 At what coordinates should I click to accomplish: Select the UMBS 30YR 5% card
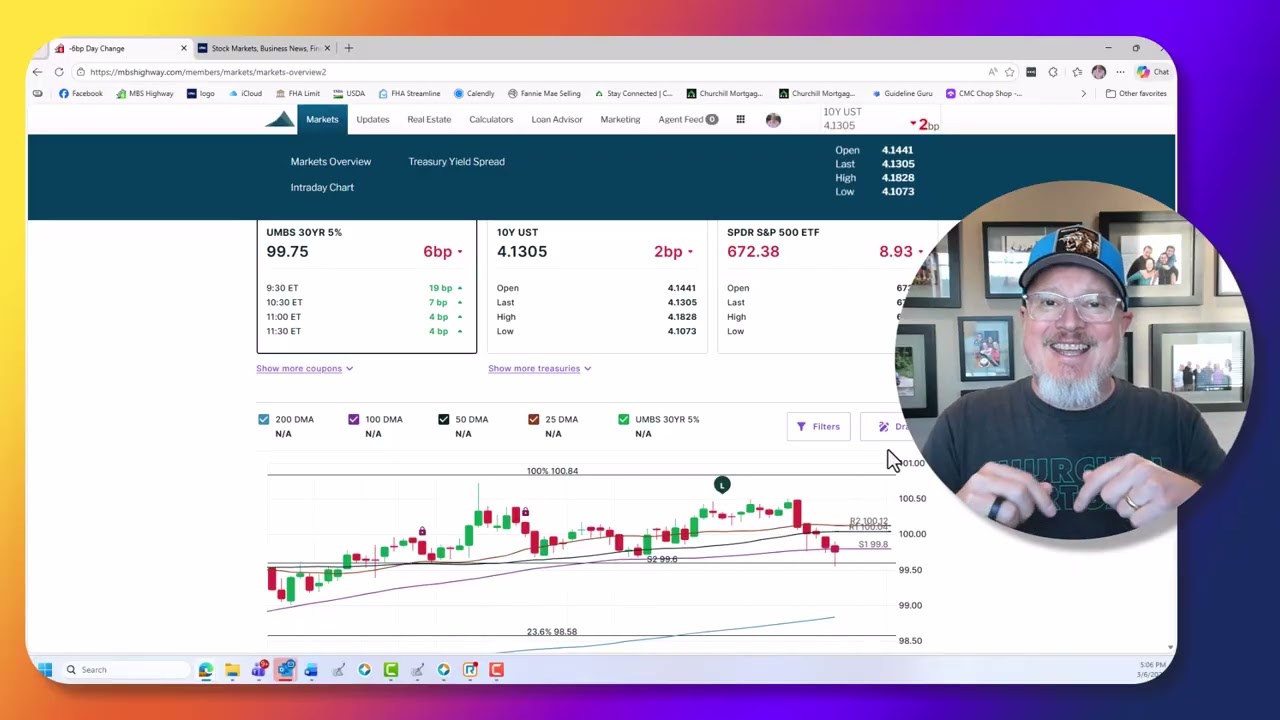coord(366,287)
